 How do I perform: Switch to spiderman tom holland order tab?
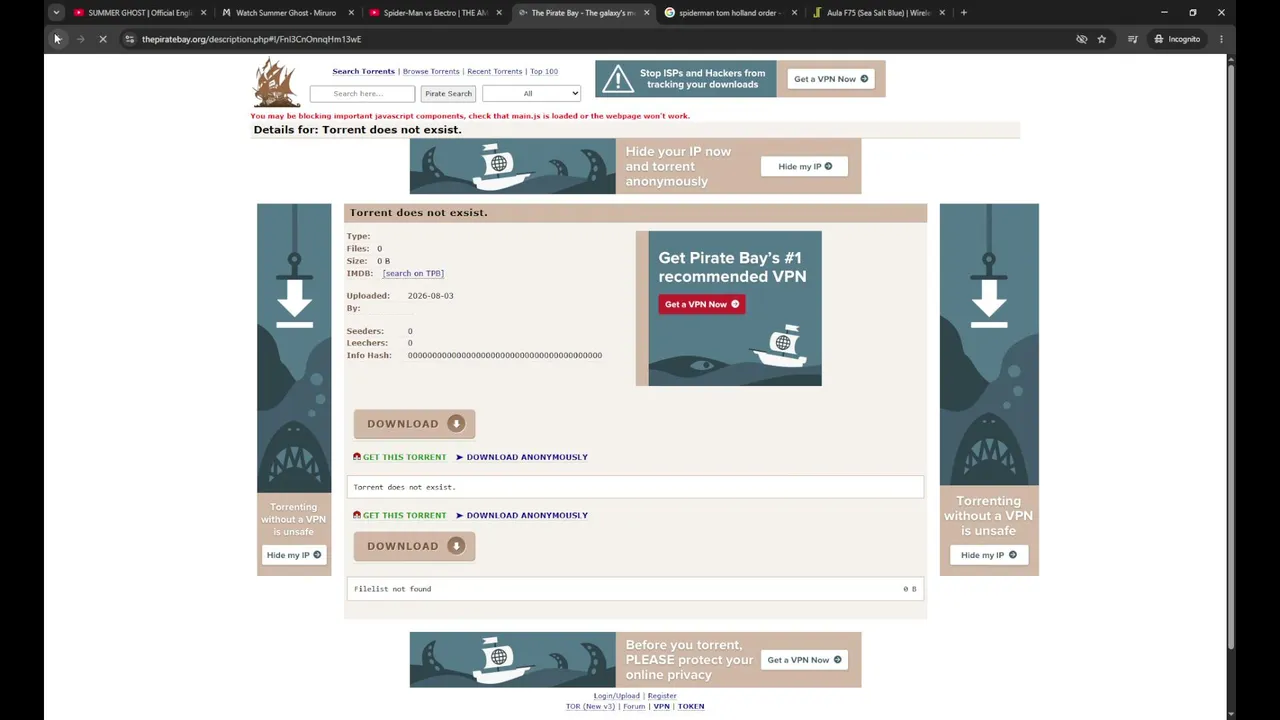(x=732, y=13)
